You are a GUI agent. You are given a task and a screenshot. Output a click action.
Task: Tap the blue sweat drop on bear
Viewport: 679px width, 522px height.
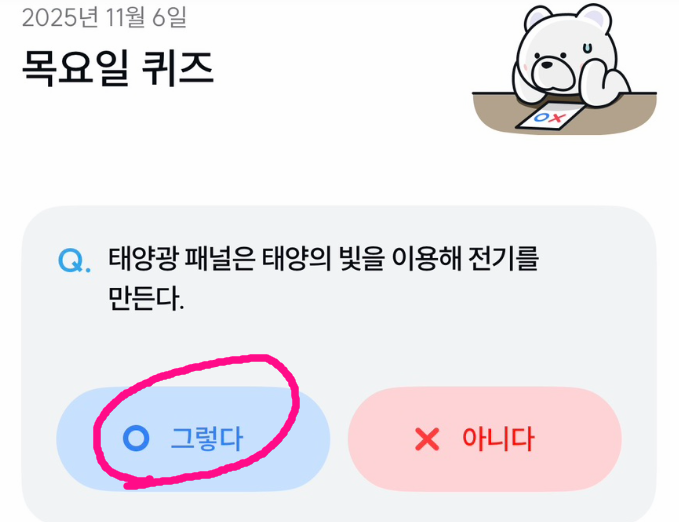coord(587,47)
